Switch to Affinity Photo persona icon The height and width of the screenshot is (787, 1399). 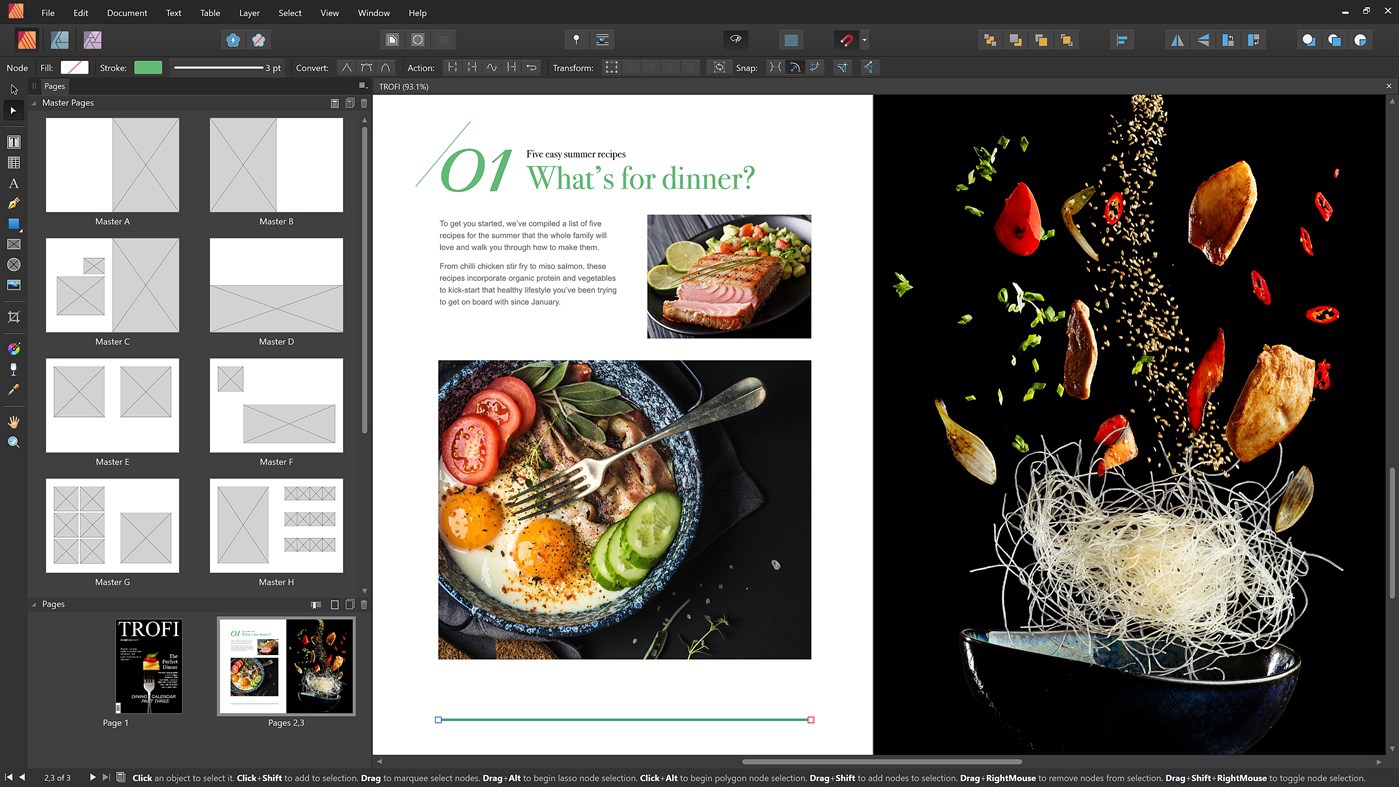92,40
